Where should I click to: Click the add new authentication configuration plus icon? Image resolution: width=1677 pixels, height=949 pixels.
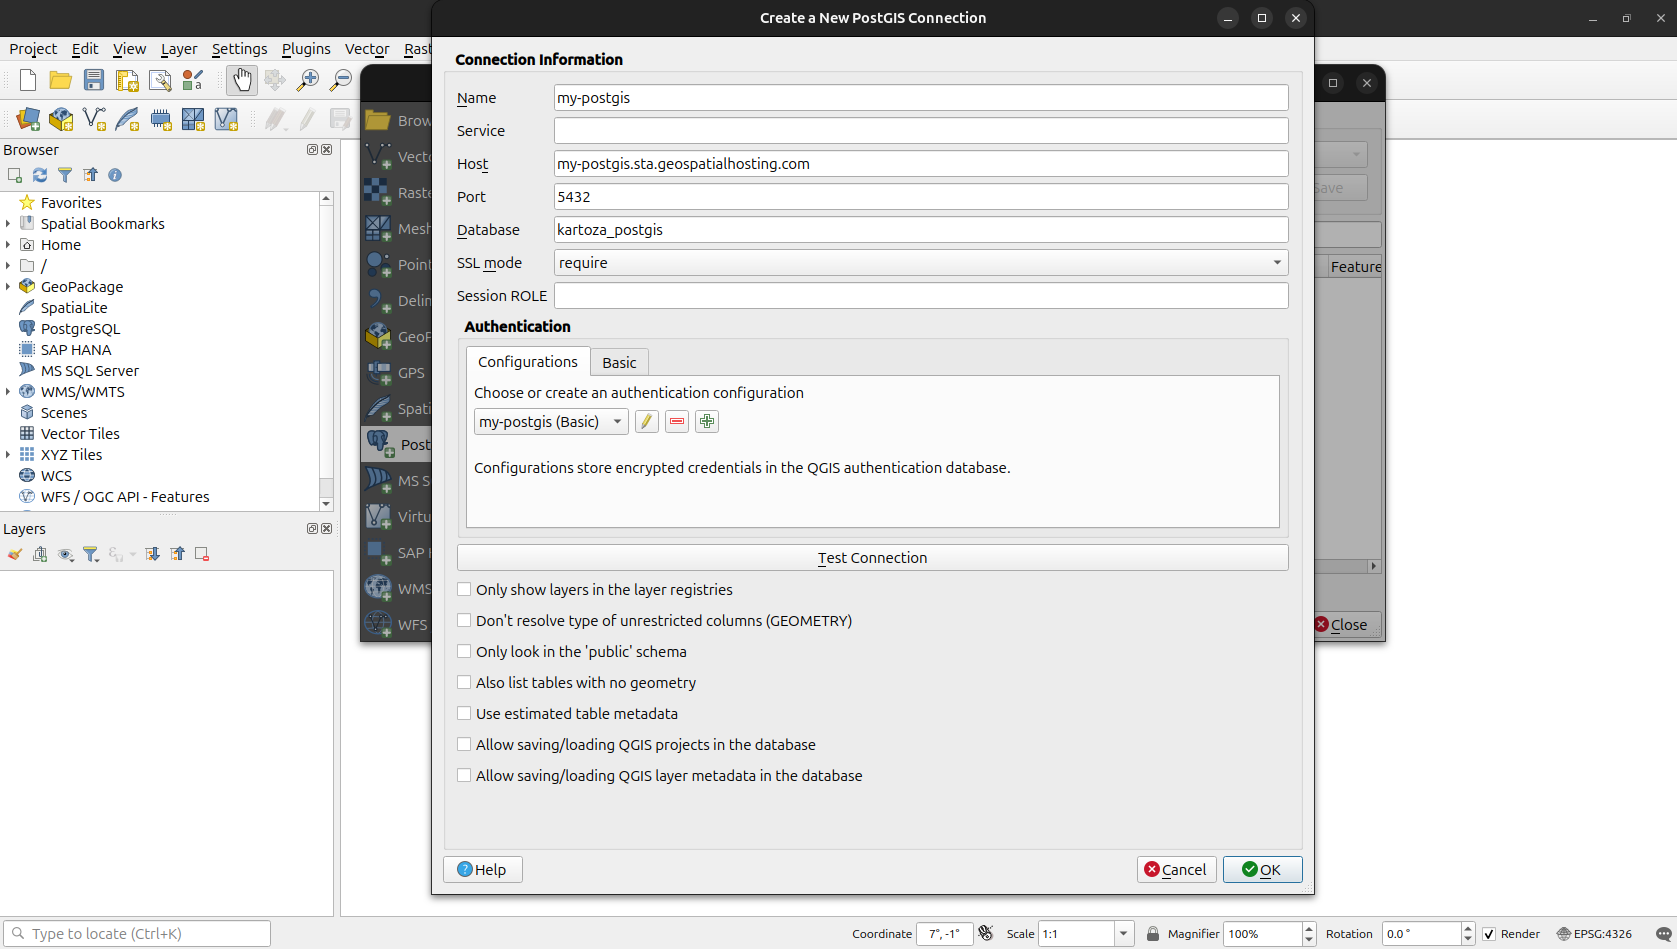point(707,422)
